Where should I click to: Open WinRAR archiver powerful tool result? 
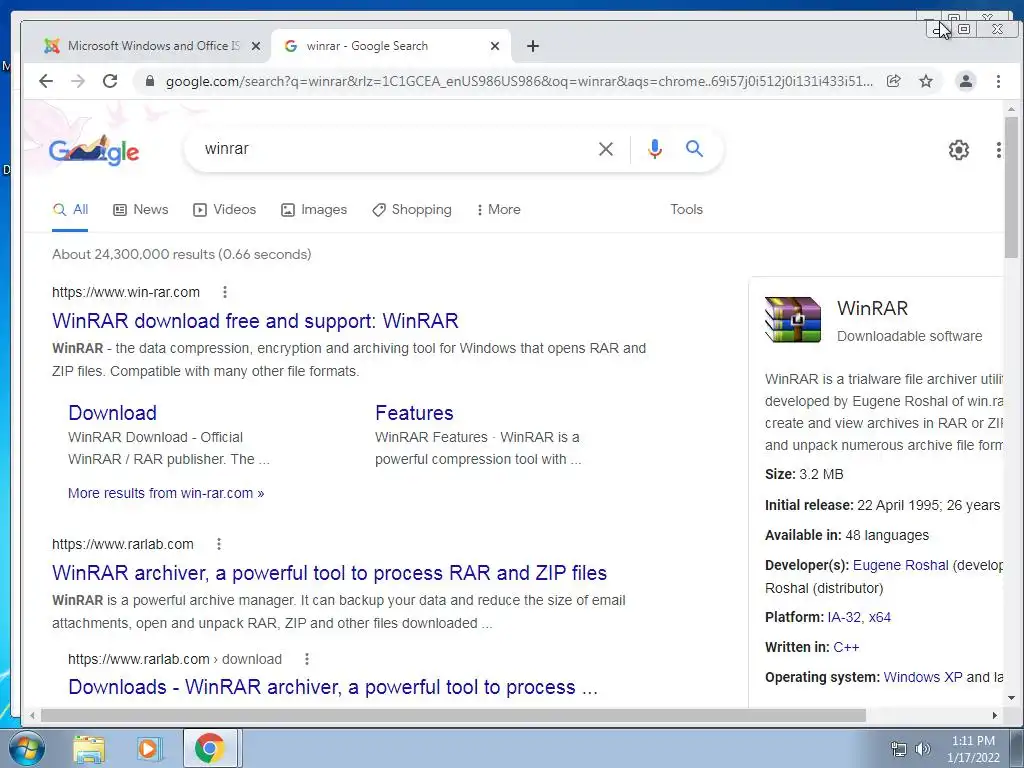tap(329, 573)
